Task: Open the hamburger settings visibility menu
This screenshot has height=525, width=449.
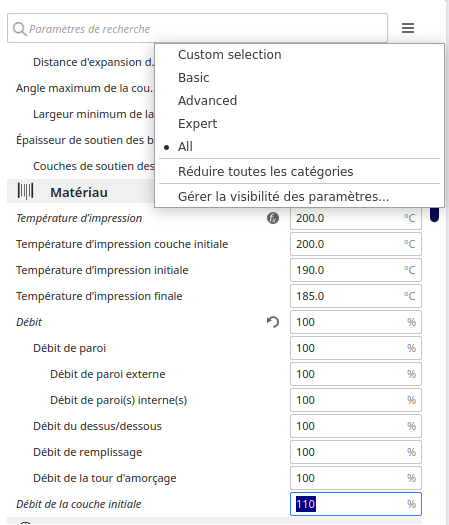Action: (x=407, y=28)
